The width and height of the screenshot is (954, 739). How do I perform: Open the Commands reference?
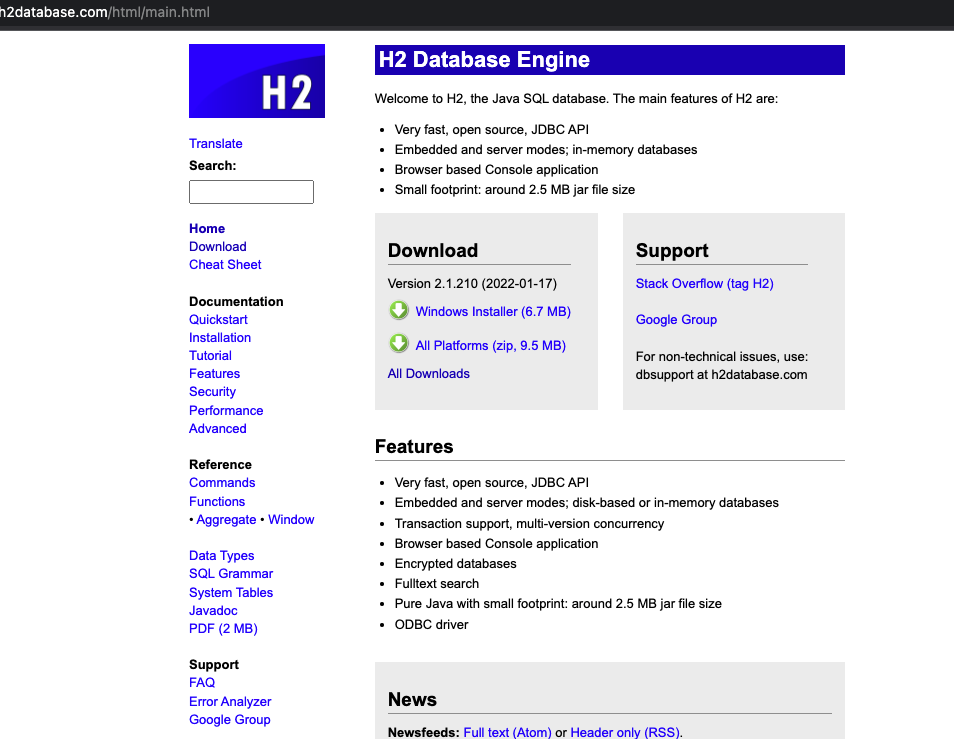pyautogui.click(x=222, y=483)
